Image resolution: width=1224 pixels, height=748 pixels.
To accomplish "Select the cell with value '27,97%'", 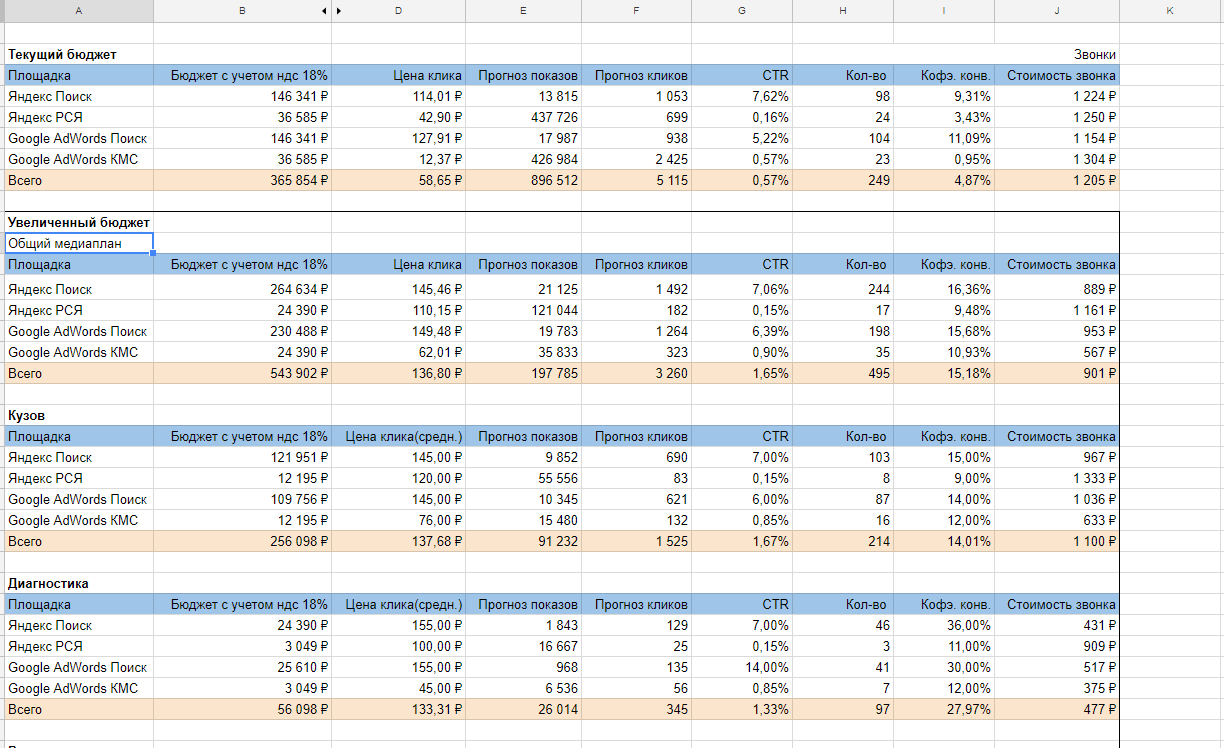I will click(x=942, y=709).
